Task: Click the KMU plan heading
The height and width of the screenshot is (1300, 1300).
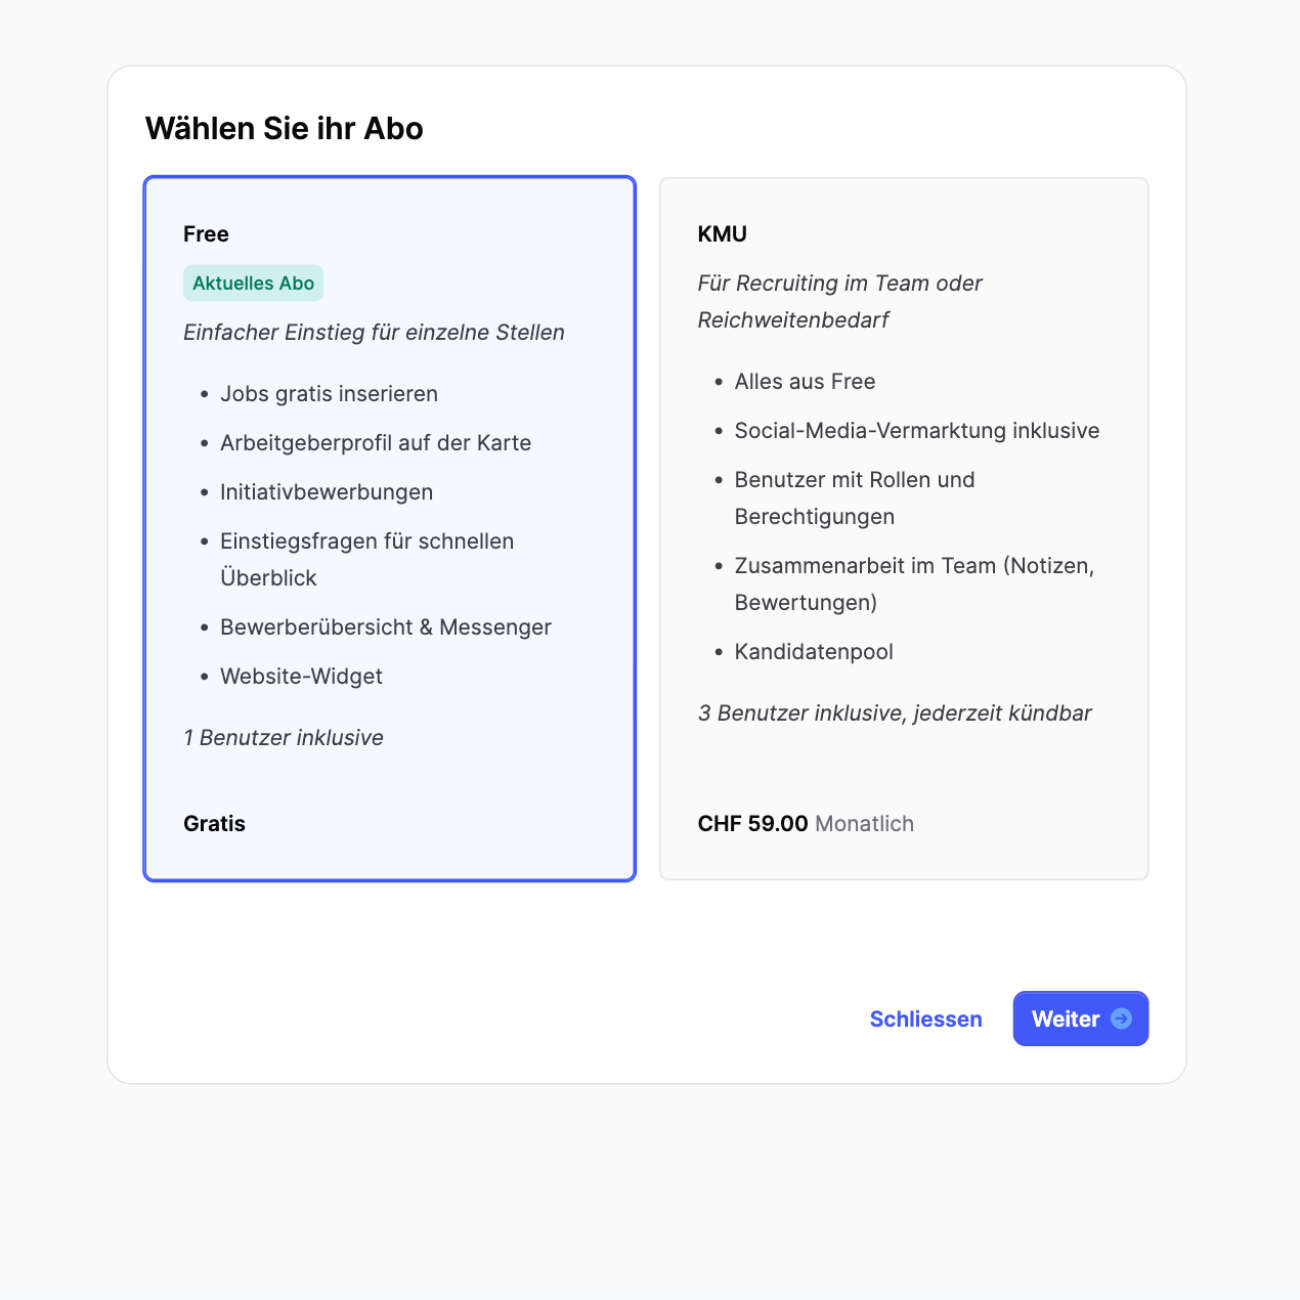Action: [722, 234]
